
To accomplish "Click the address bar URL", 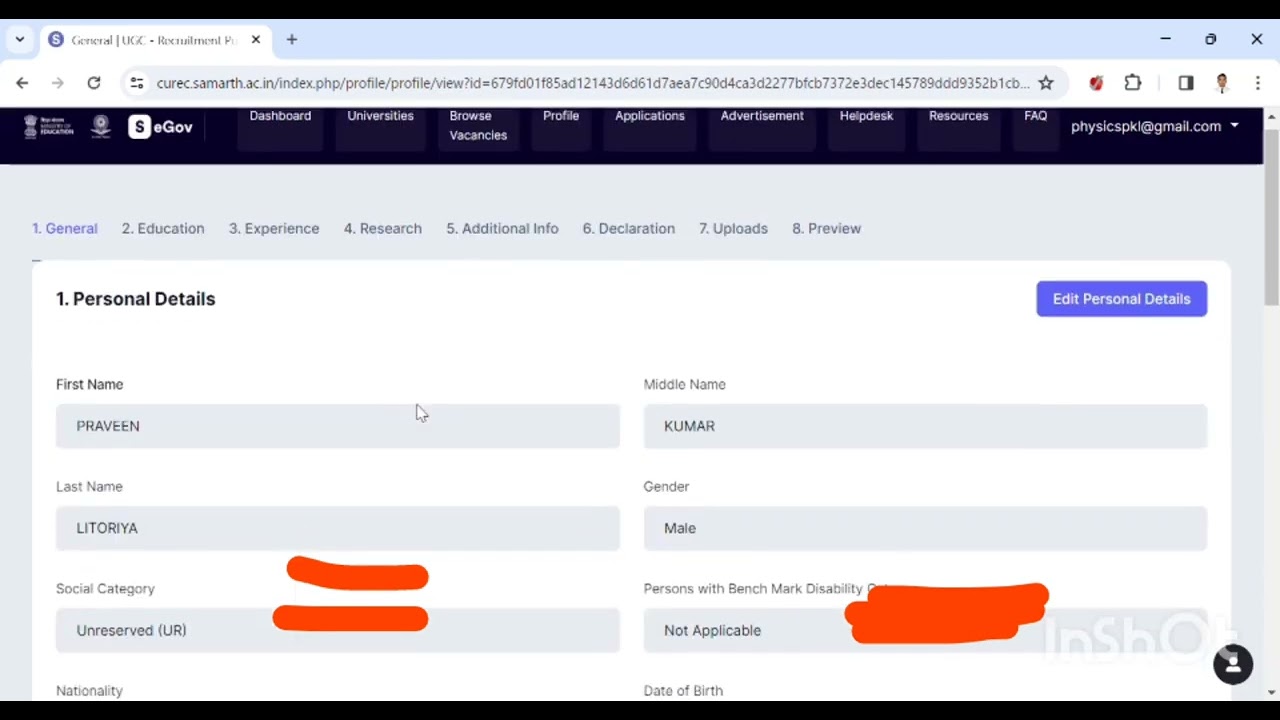I will pyautogui.click(x=592, y=83).
